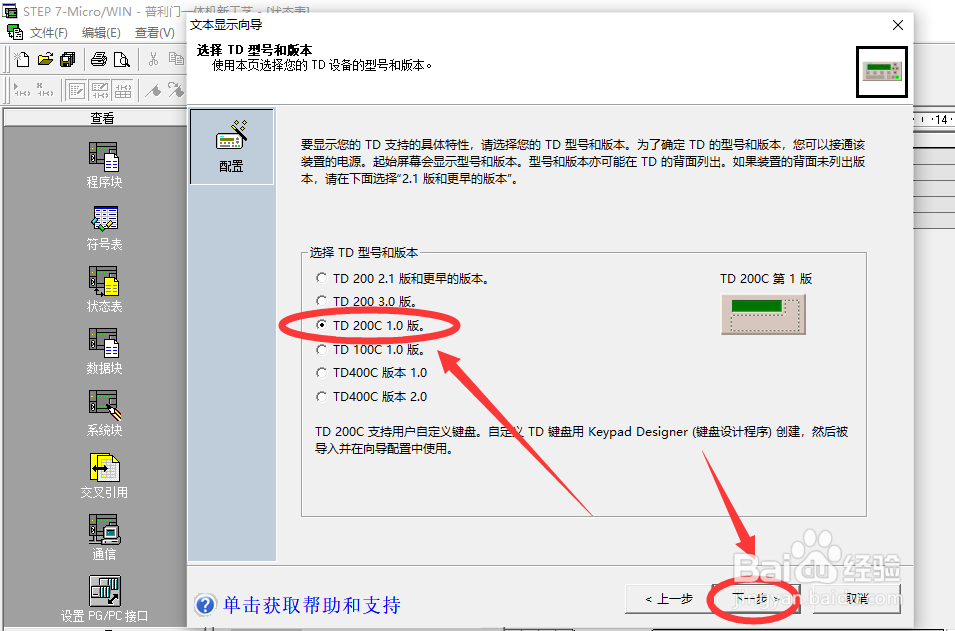Click the Print toolbar icon
Image resolution: width=955 pixels, height=631 pixels.
tap(99, 59)
